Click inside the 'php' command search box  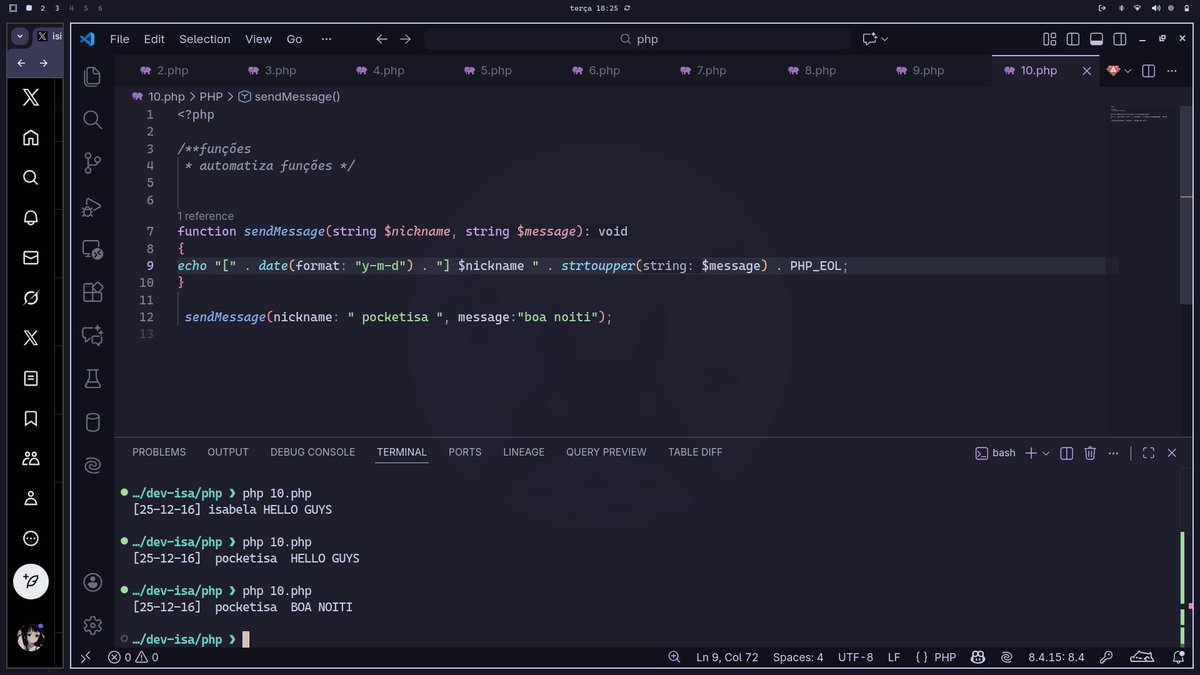pyautogui.click(x=640, y=39)
